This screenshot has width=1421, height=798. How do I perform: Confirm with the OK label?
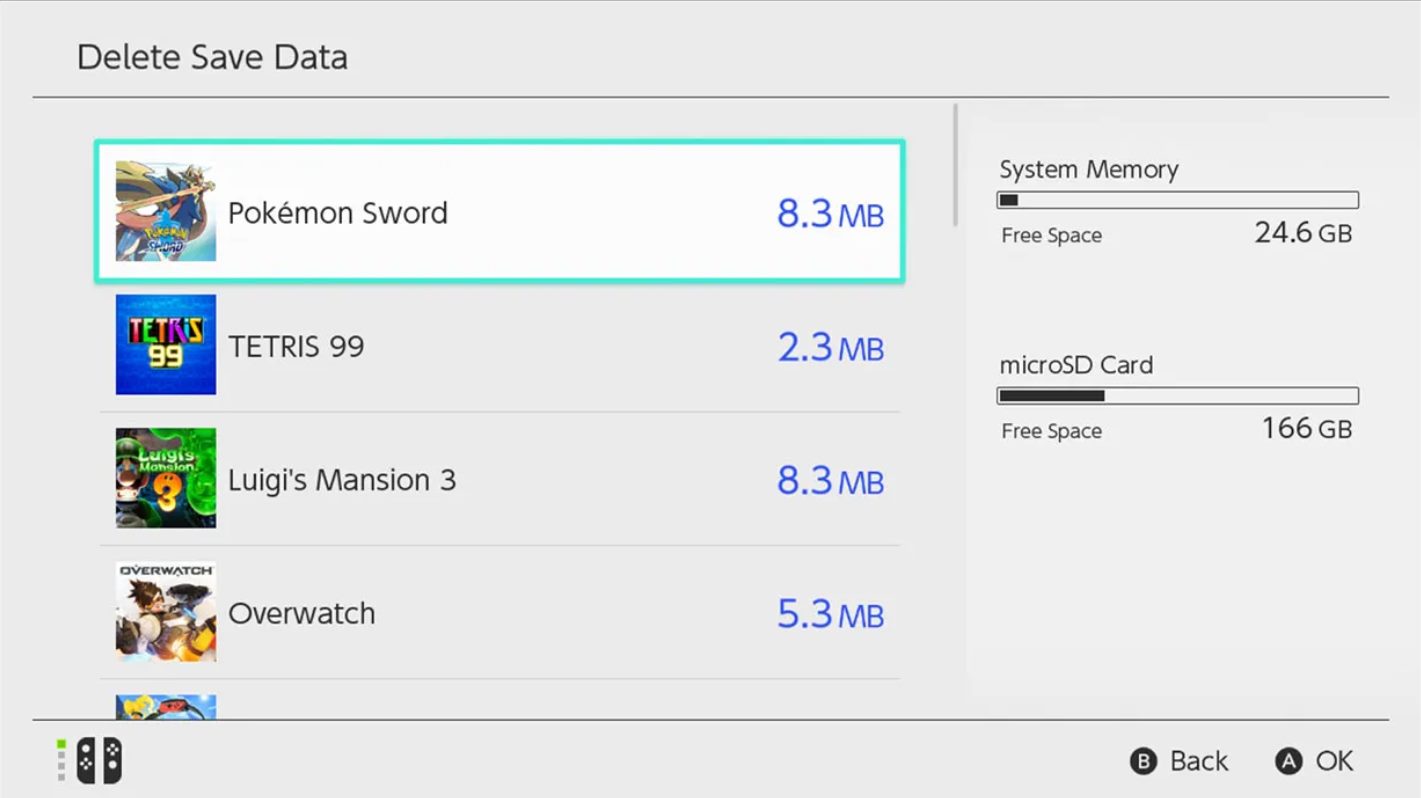[1334, 762]
